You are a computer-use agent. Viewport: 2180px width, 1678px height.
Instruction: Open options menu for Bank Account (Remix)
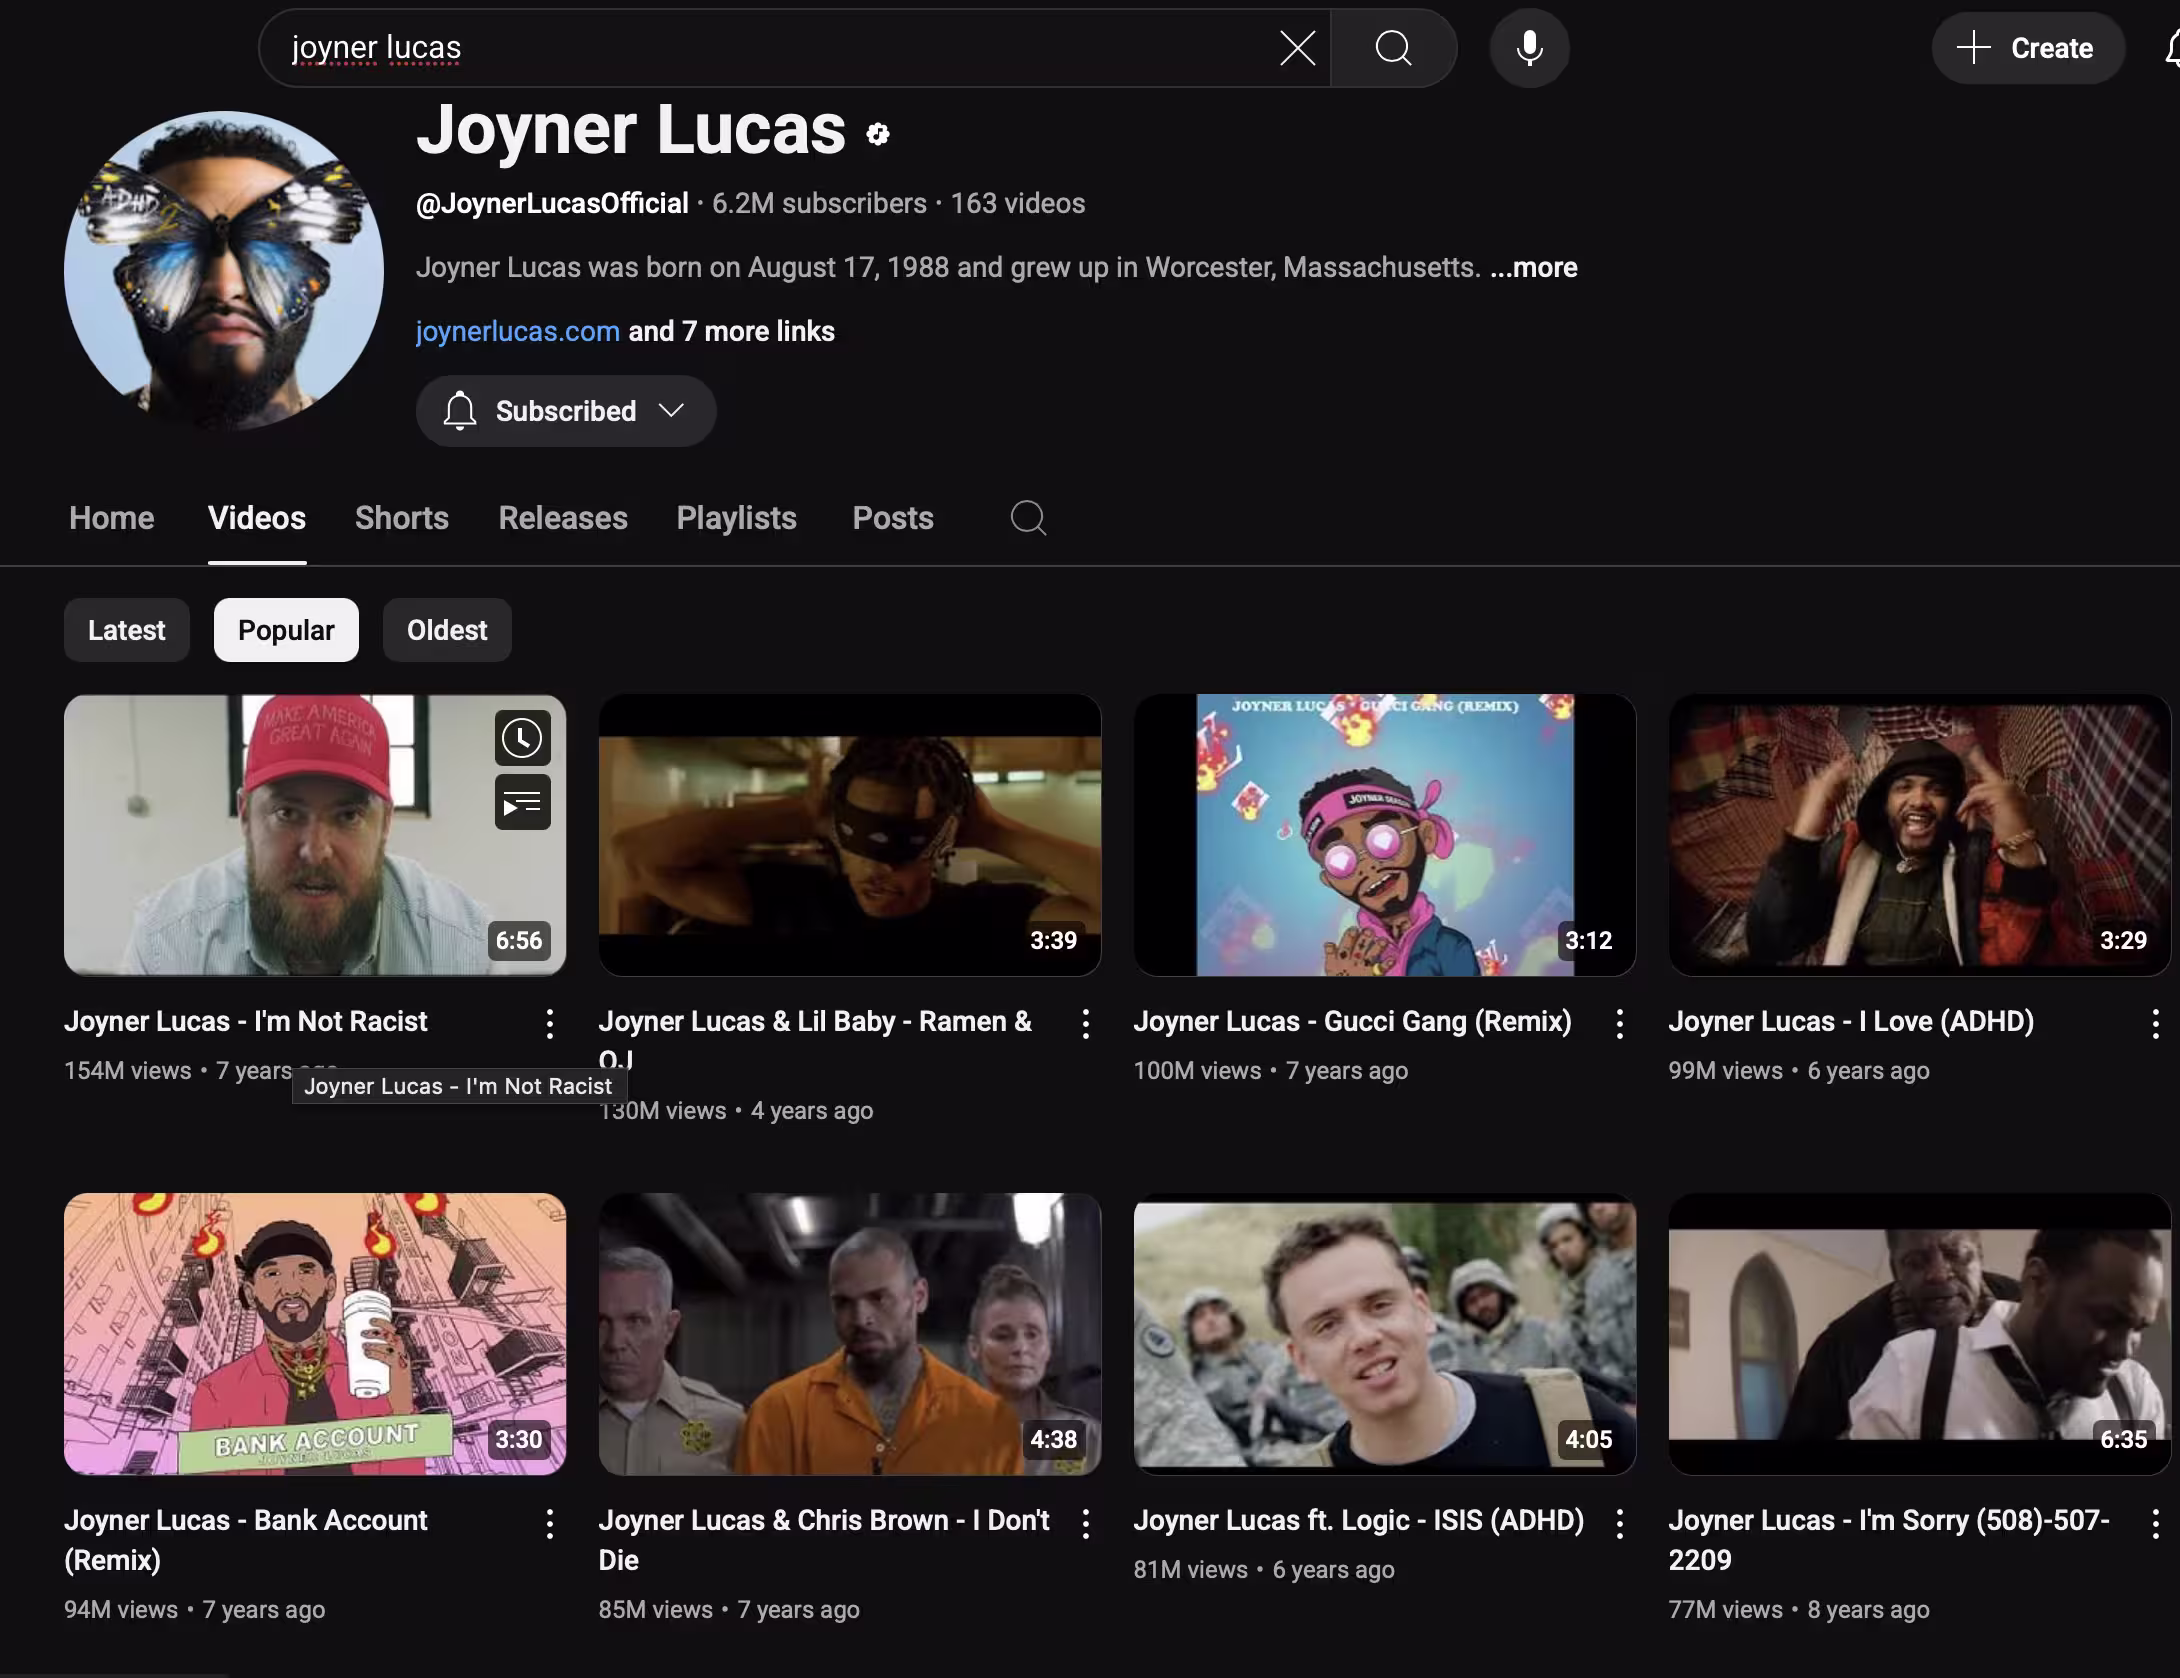tap(549, 1523)
